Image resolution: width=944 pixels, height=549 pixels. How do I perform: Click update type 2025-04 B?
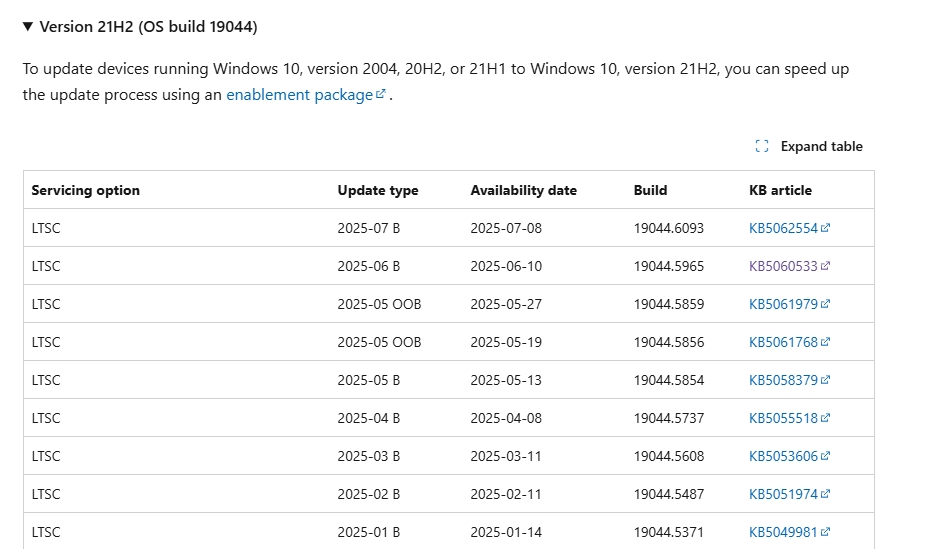pyautogui.click(x=368, y=418)
